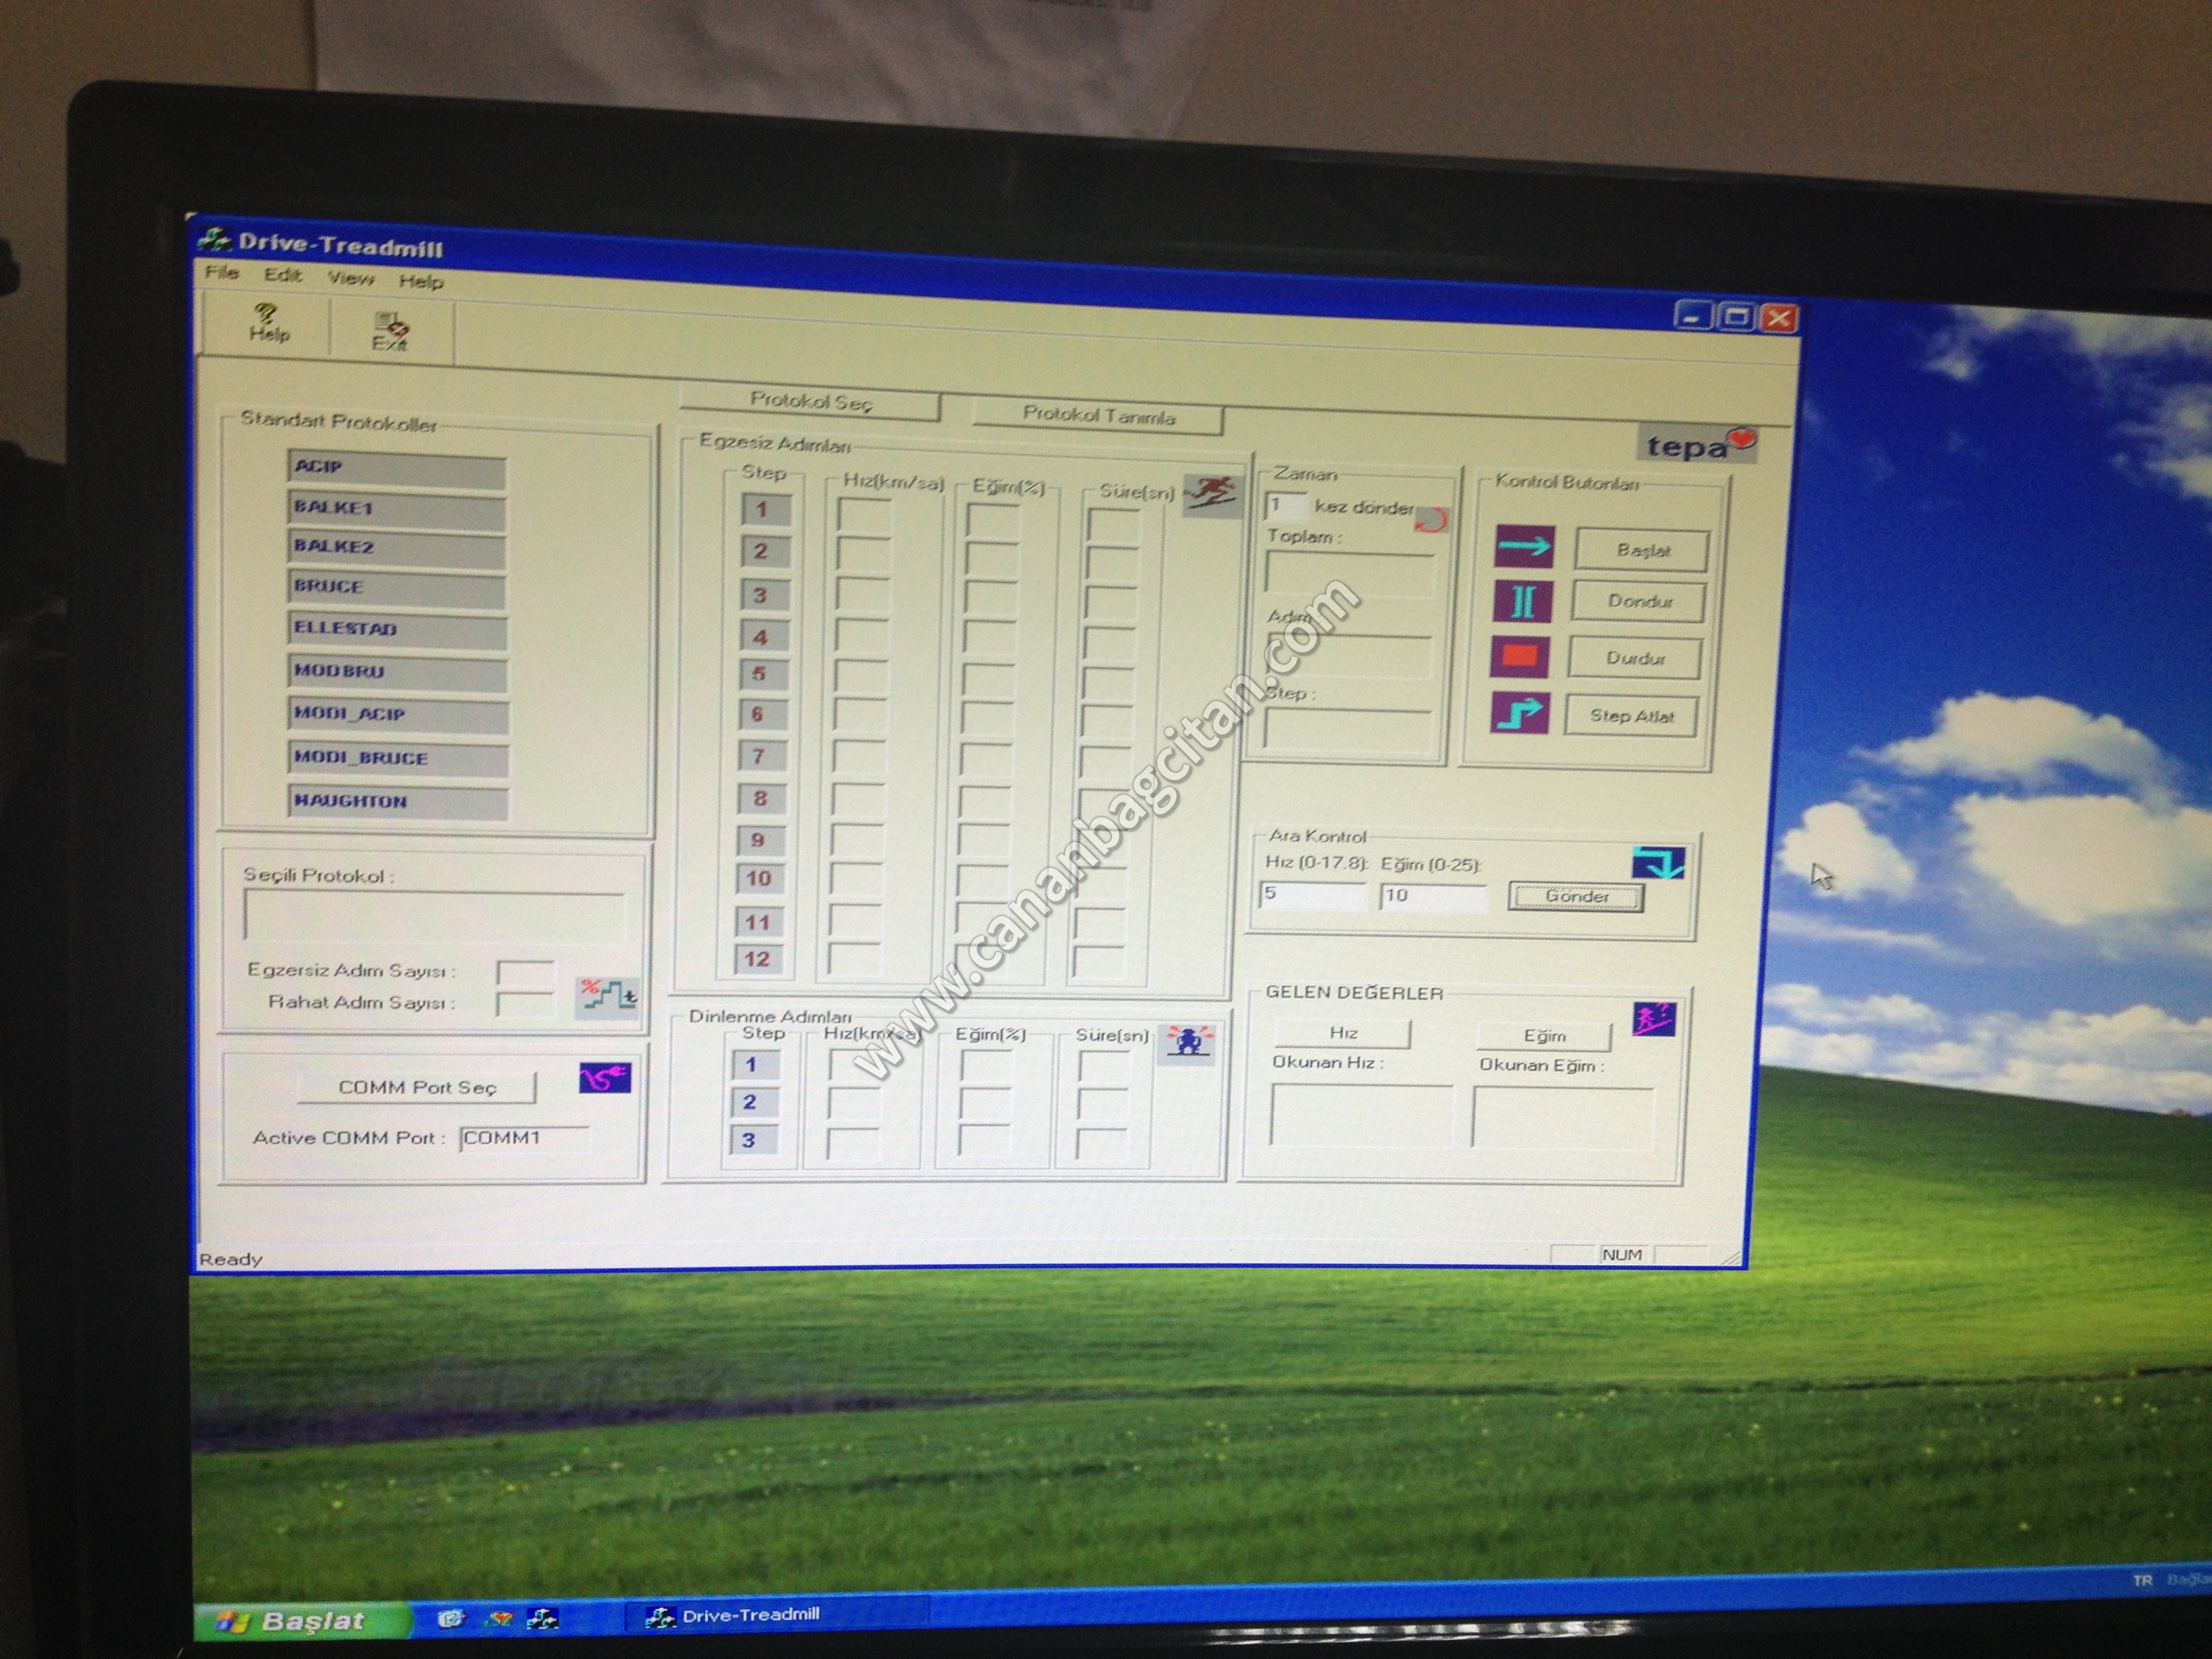This screenshot has width=2212, height=1659.
Task: Click the Durdur button
Action: (x=1635, y=658)
